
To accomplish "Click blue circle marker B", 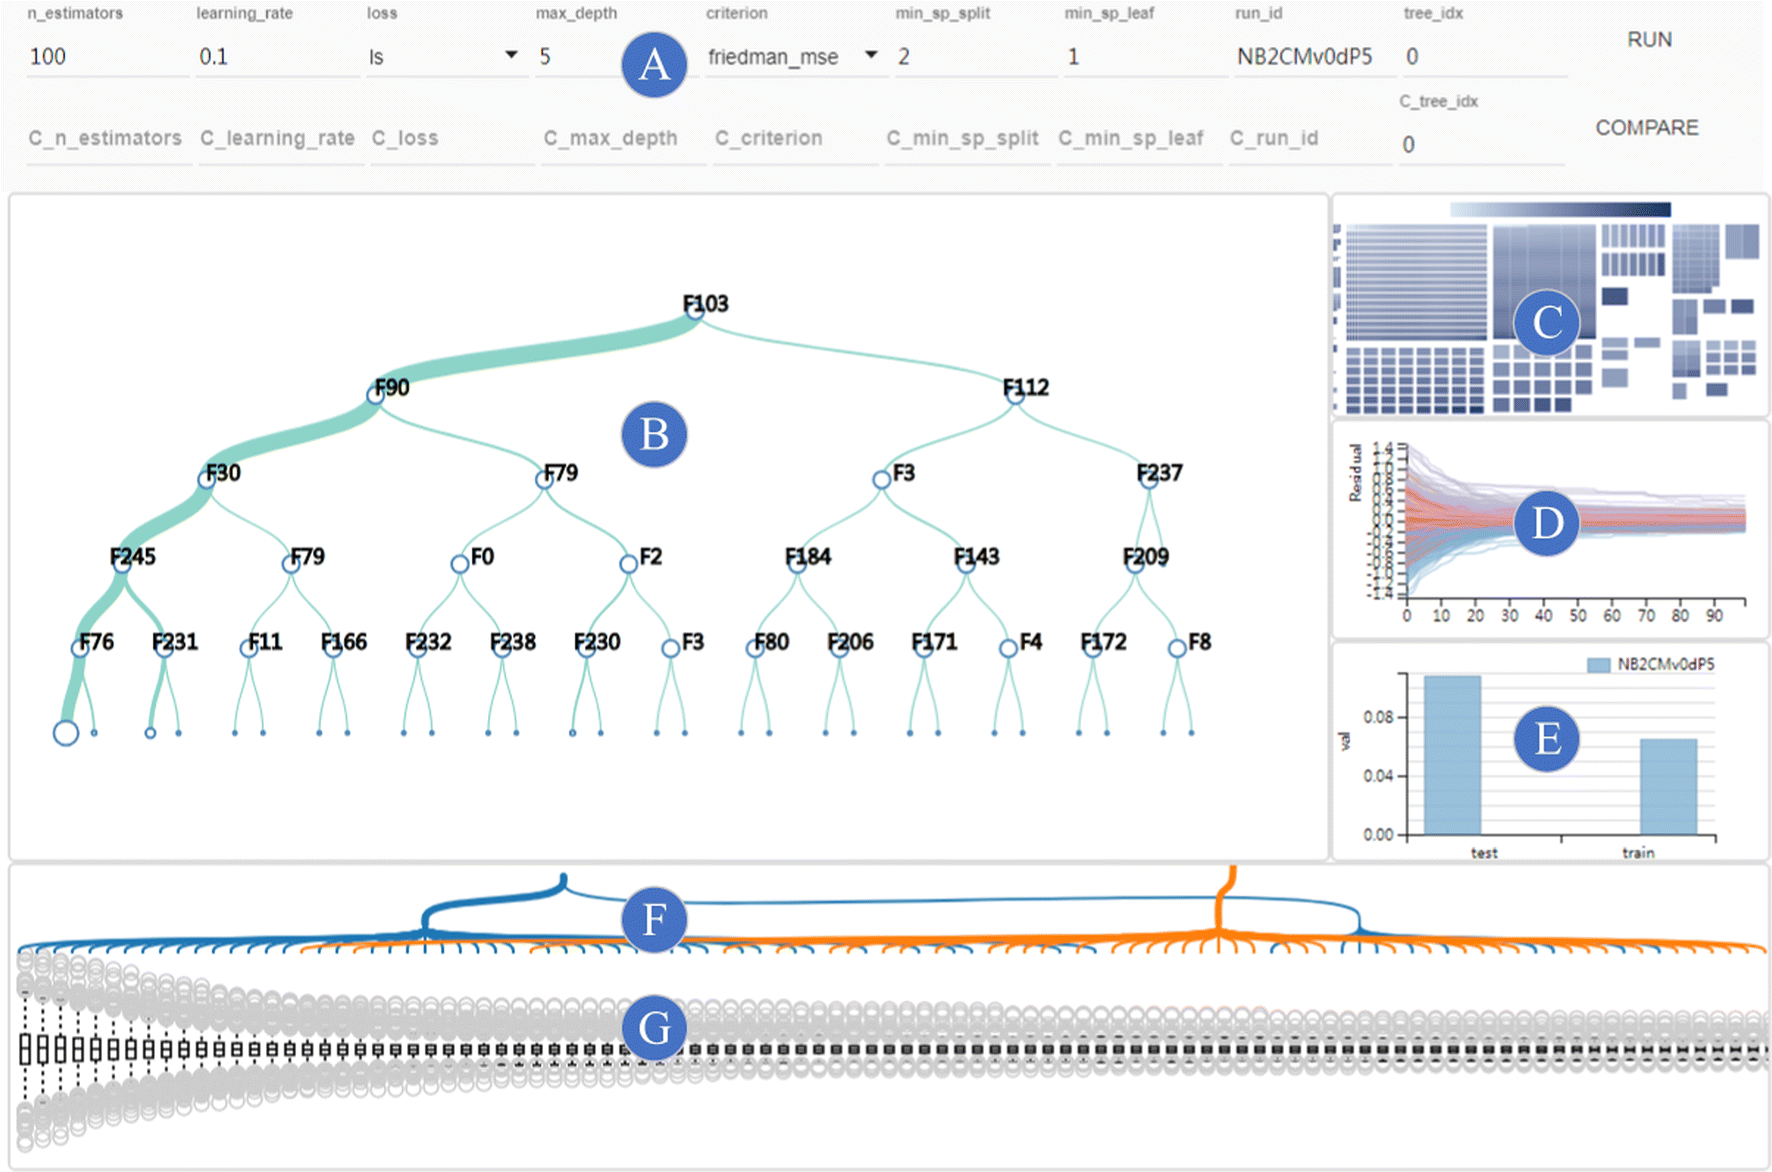I will pos(654,435).
